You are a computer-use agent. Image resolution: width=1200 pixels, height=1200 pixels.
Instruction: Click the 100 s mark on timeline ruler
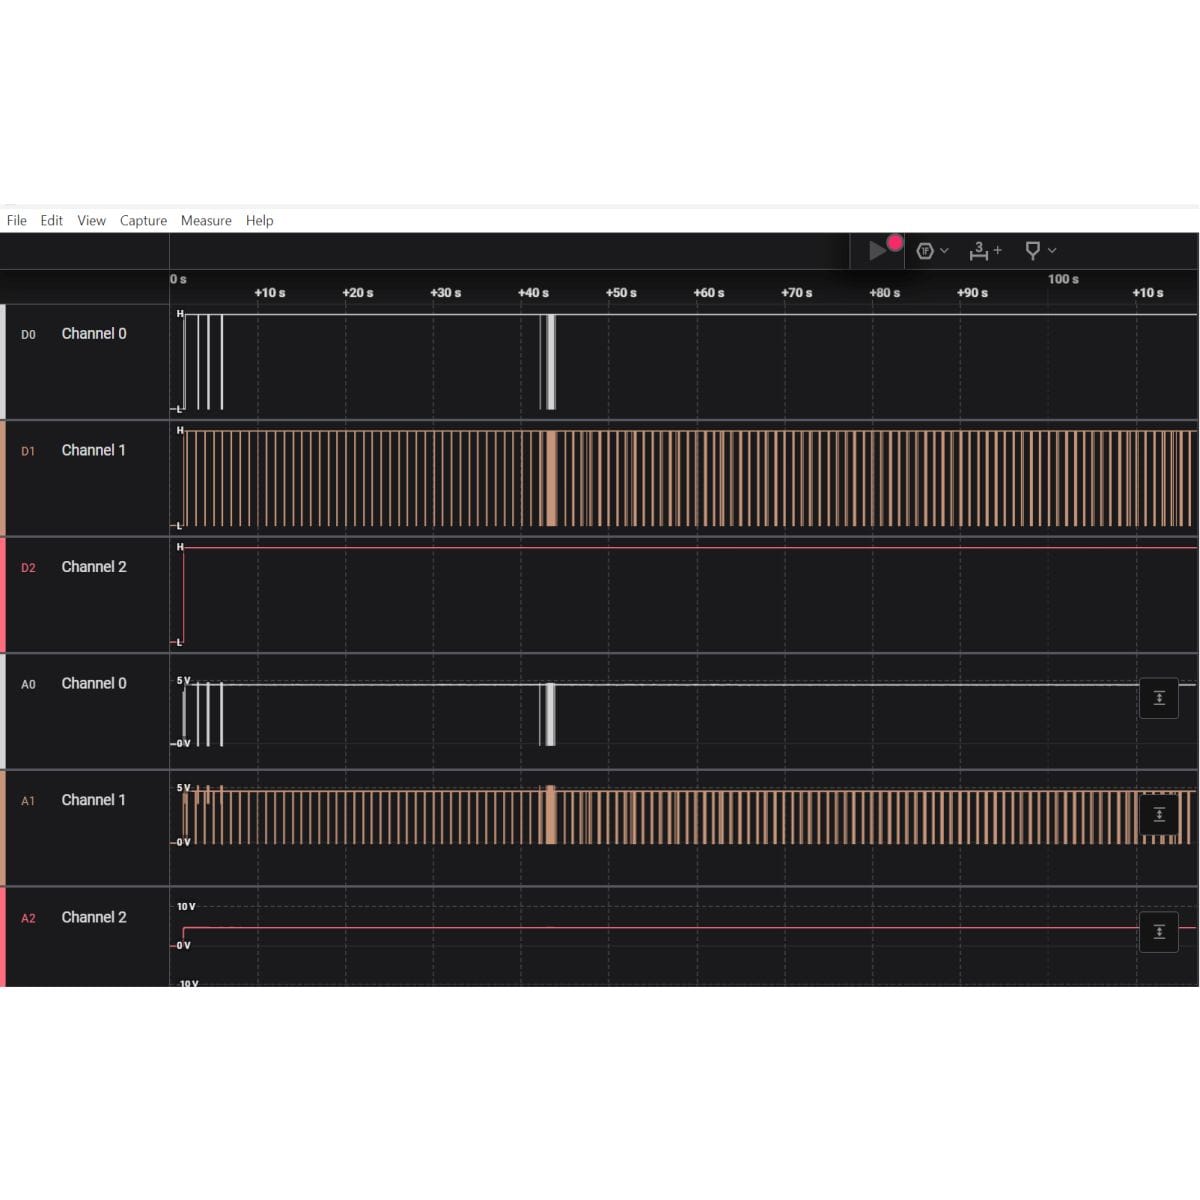tap(1063, 279)
